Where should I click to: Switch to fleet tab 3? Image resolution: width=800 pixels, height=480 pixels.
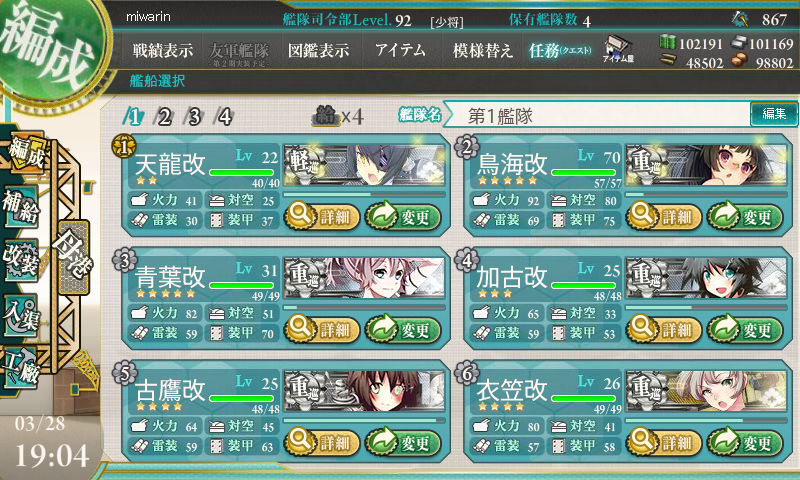click(194, 117)
